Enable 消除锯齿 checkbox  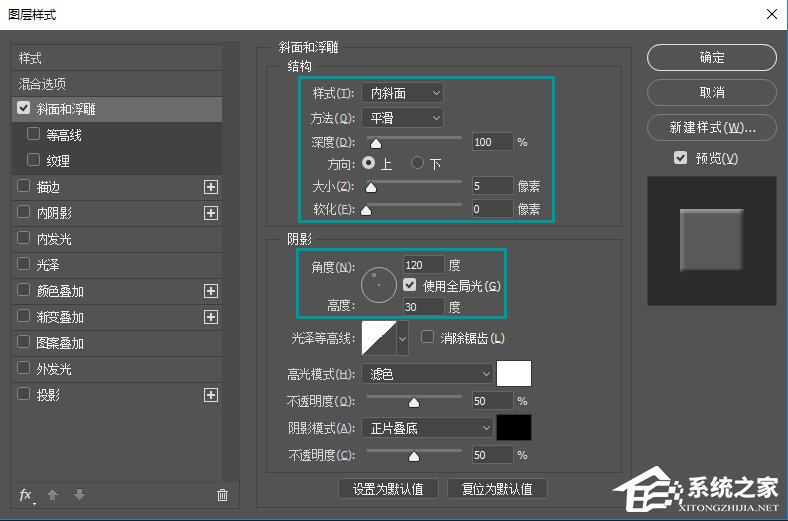click(x=427, y=337)
